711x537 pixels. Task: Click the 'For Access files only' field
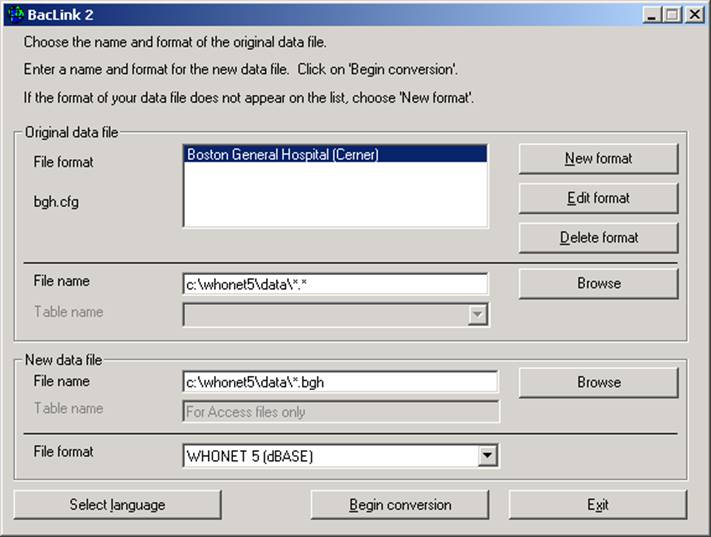(341, 411)
